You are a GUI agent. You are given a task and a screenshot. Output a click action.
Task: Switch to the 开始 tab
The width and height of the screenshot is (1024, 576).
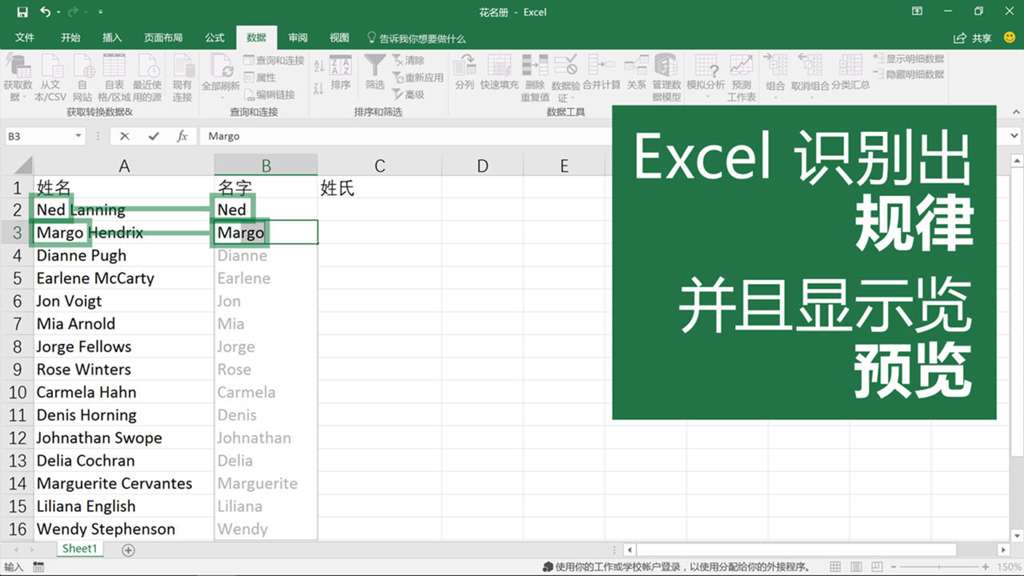pos(71,38)
